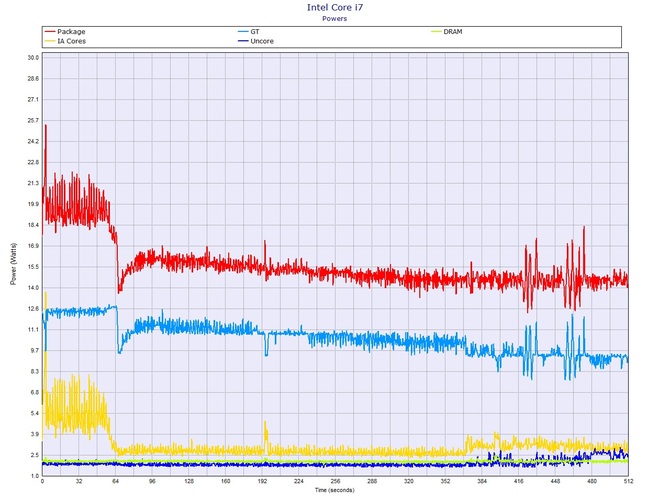Click the dark blue Uncore legend color line

click(244, 41)
